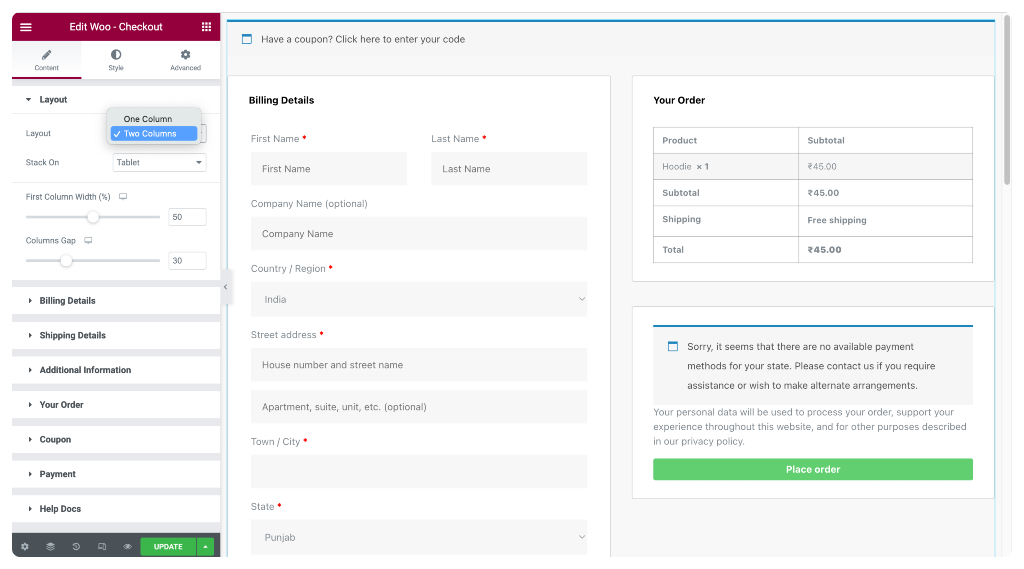Expand the Additional Information section
1024x569 pixels.
tap(116, 370)
